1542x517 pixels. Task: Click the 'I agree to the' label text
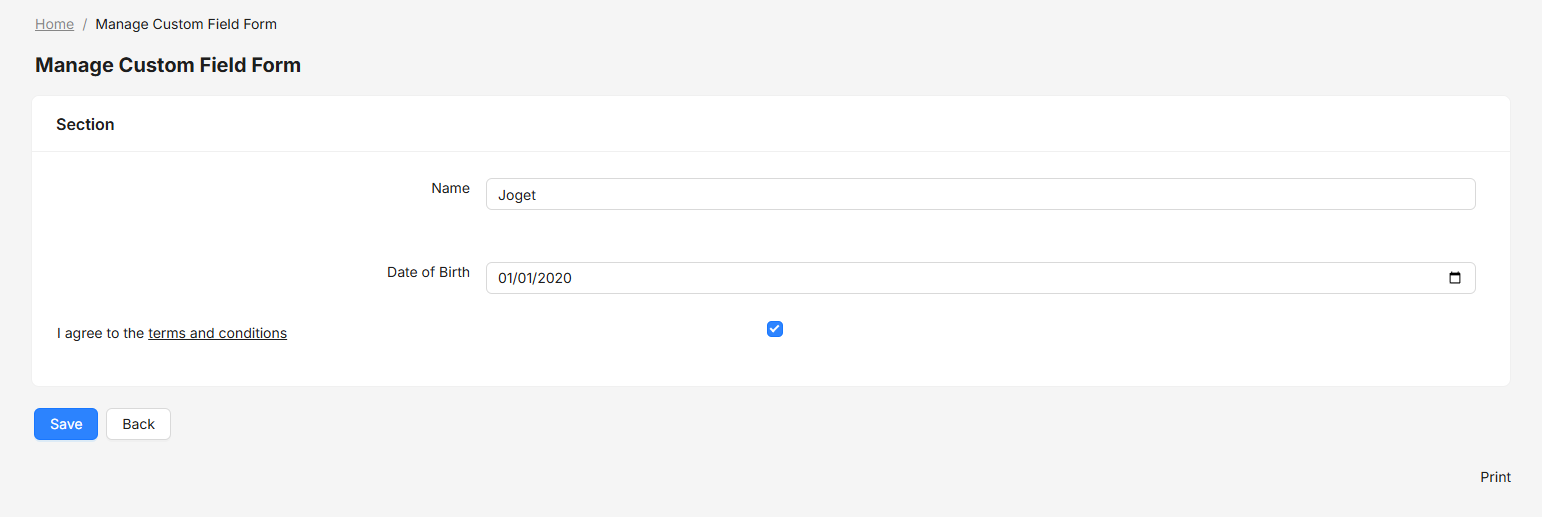[x=100, y=333]
